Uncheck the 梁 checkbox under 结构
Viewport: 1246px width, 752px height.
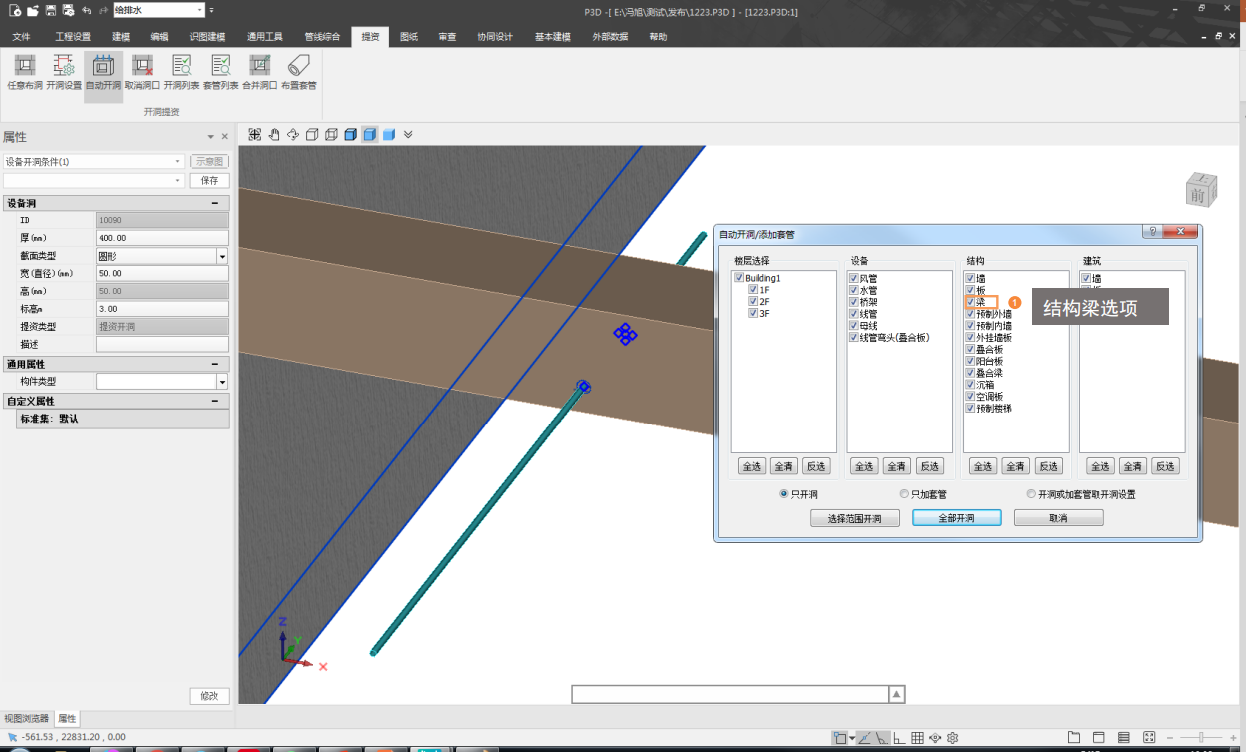tap(970, 302)
